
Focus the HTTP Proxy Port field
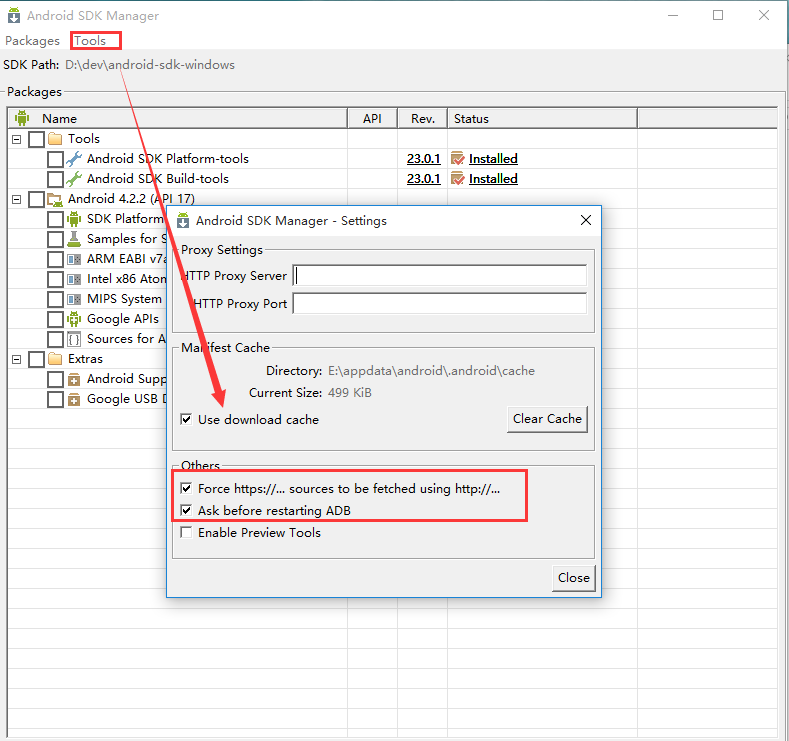coord(440,303)
